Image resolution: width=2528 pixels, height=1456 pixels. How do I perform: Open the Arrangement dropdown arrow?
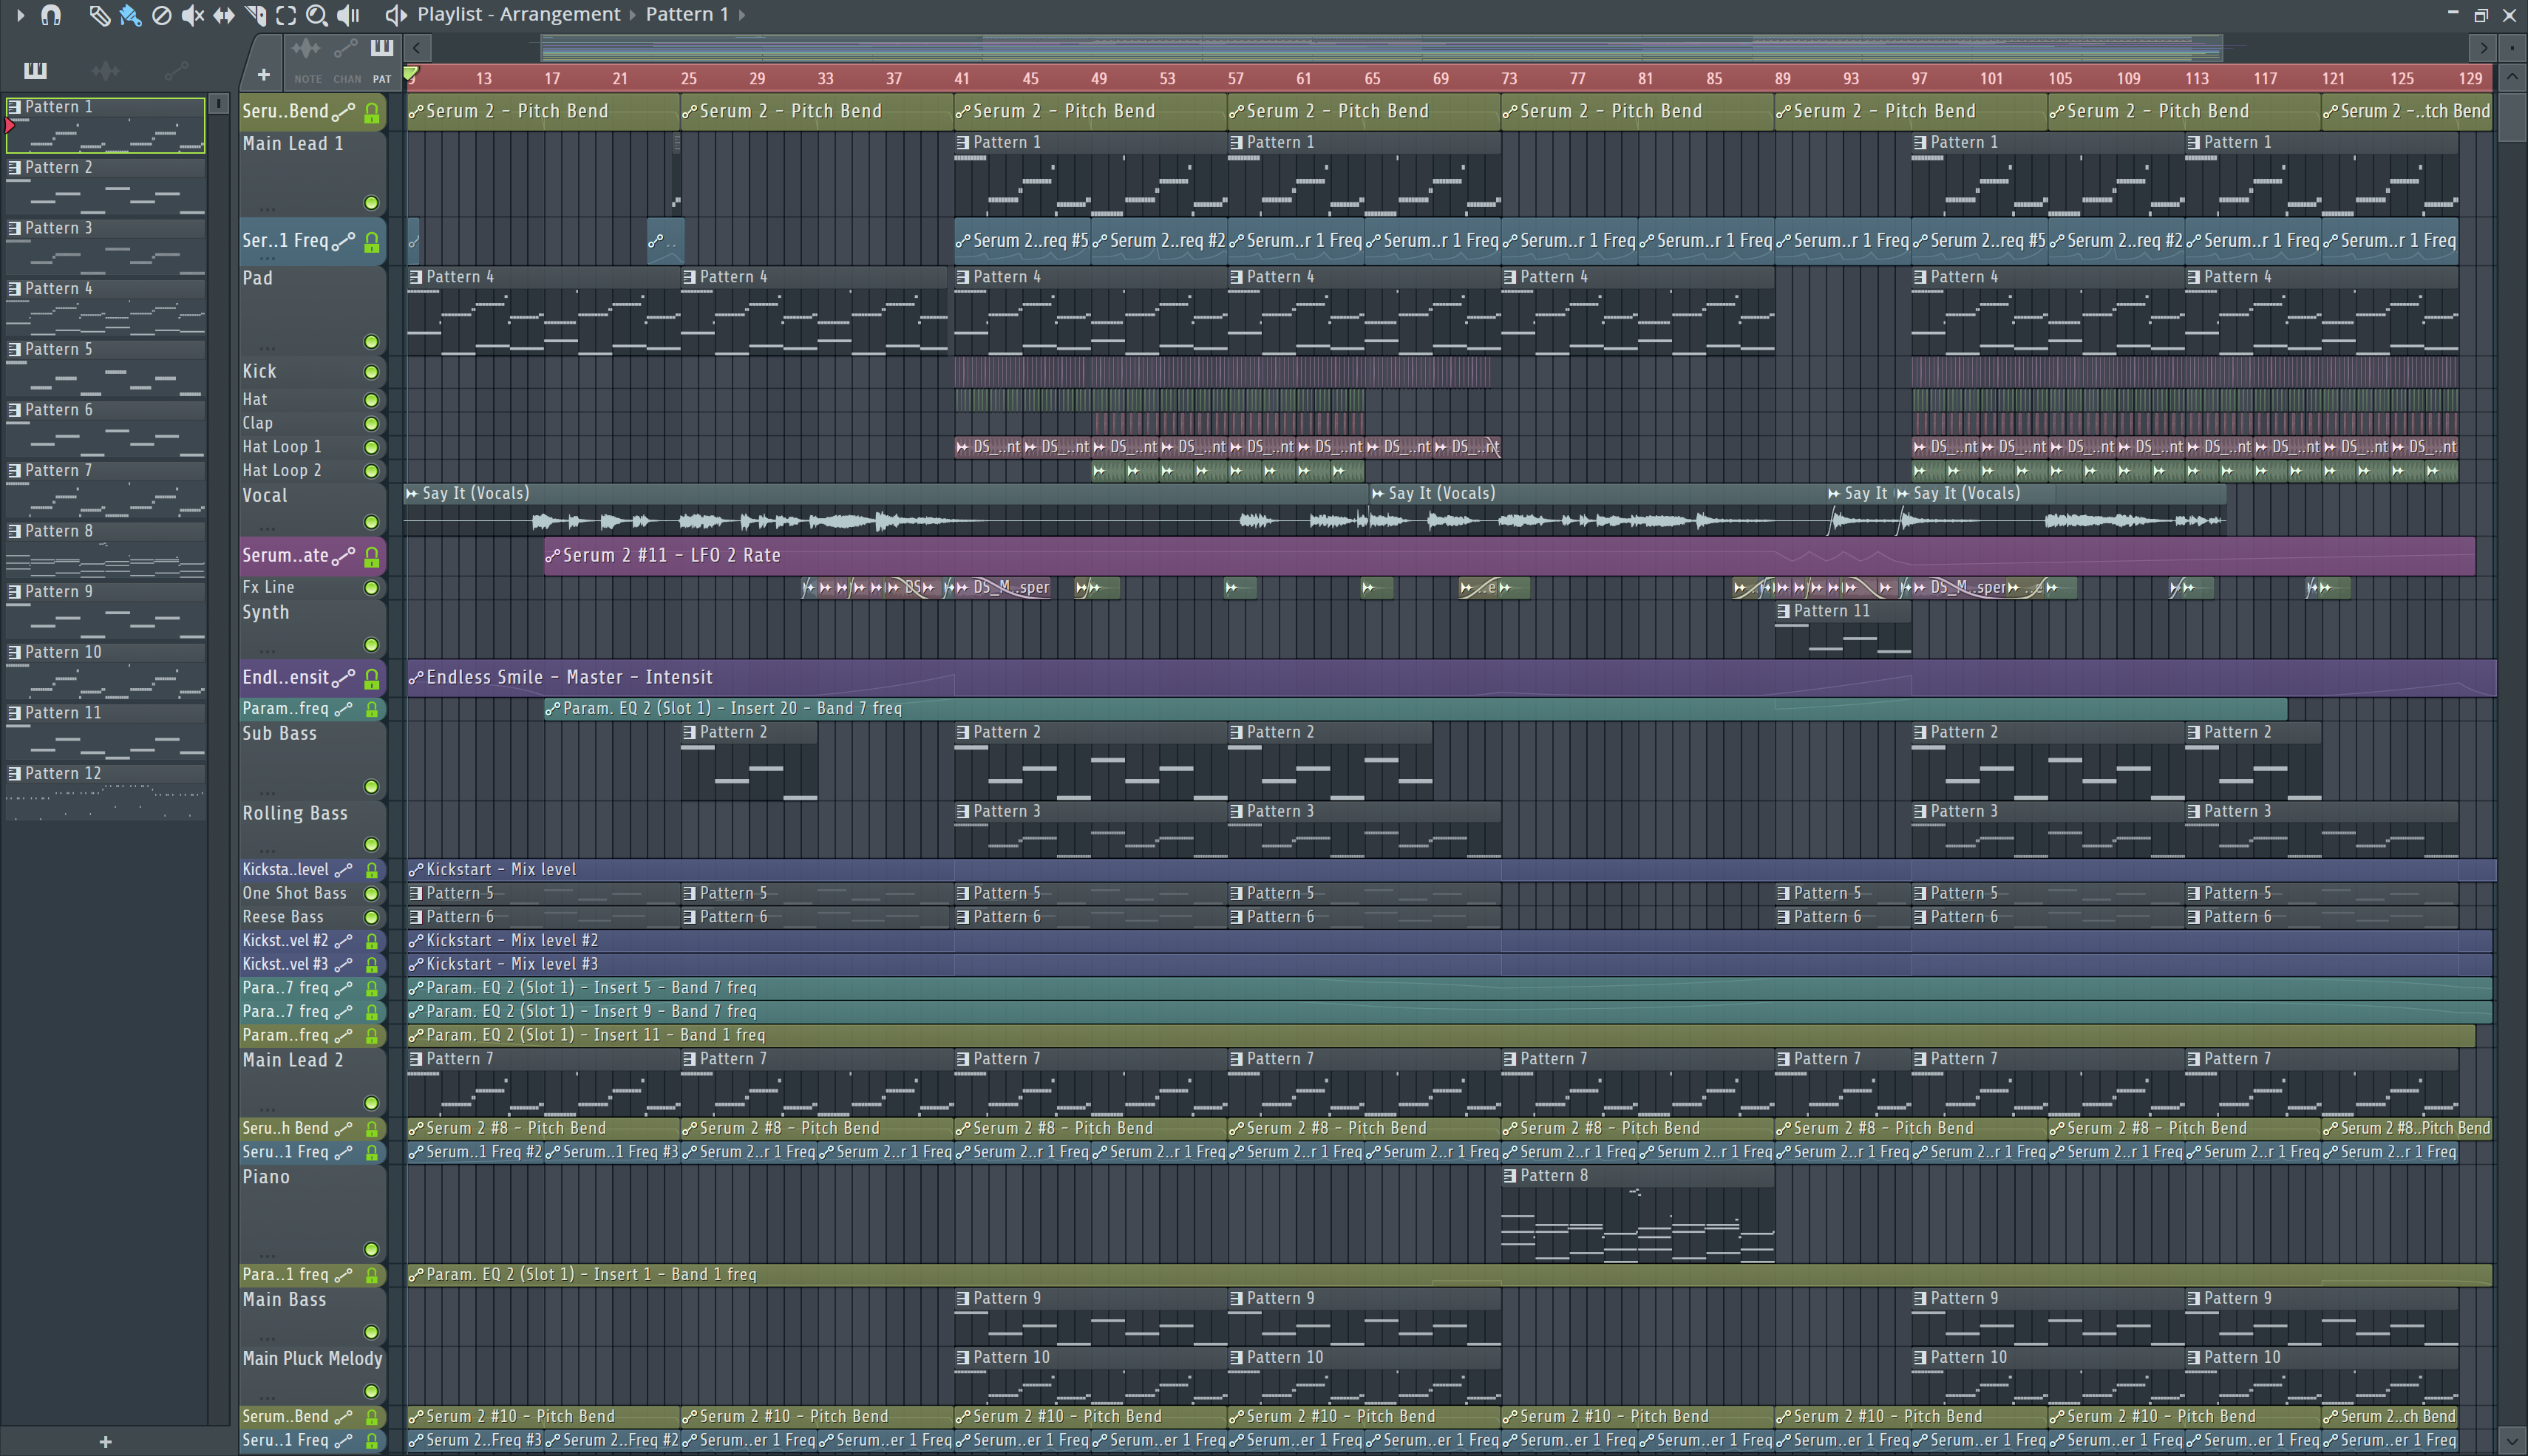point(633,15)
